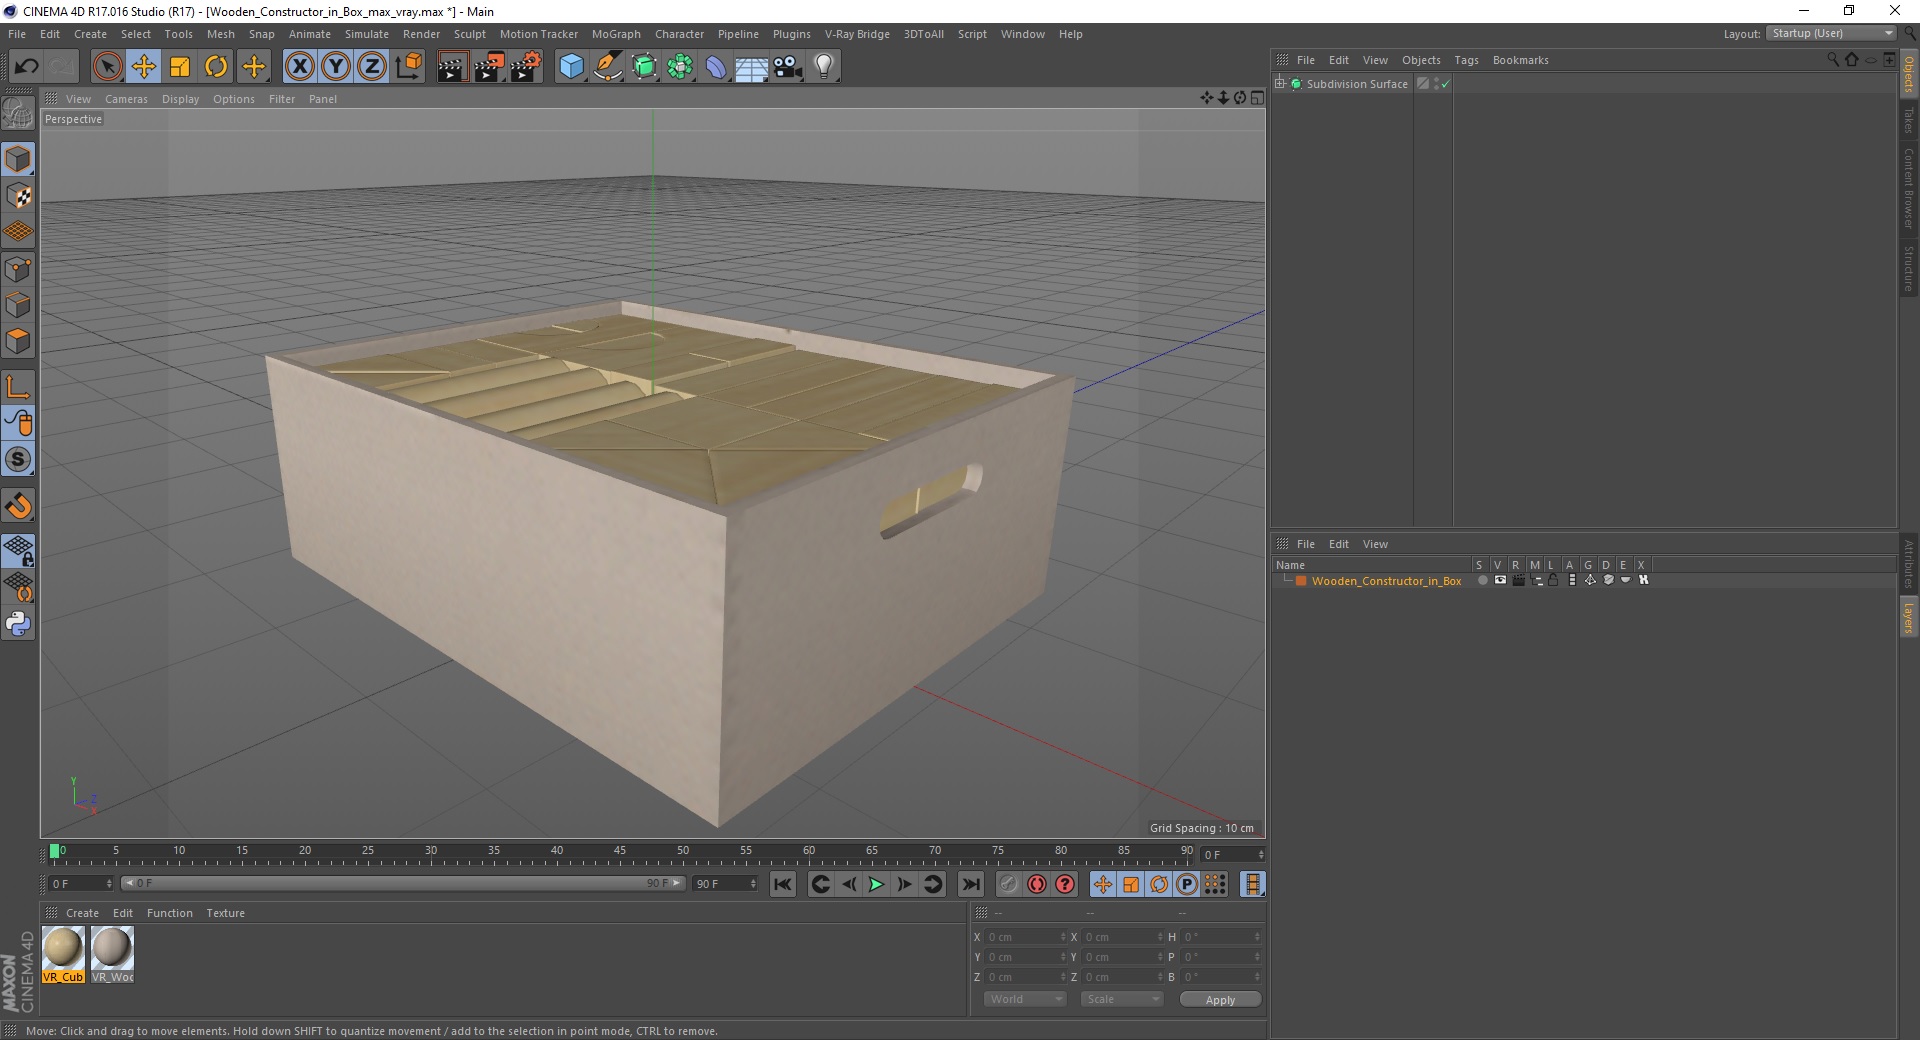Go to start of animation
The image size is (1920, 1040).
pos(783,884)
